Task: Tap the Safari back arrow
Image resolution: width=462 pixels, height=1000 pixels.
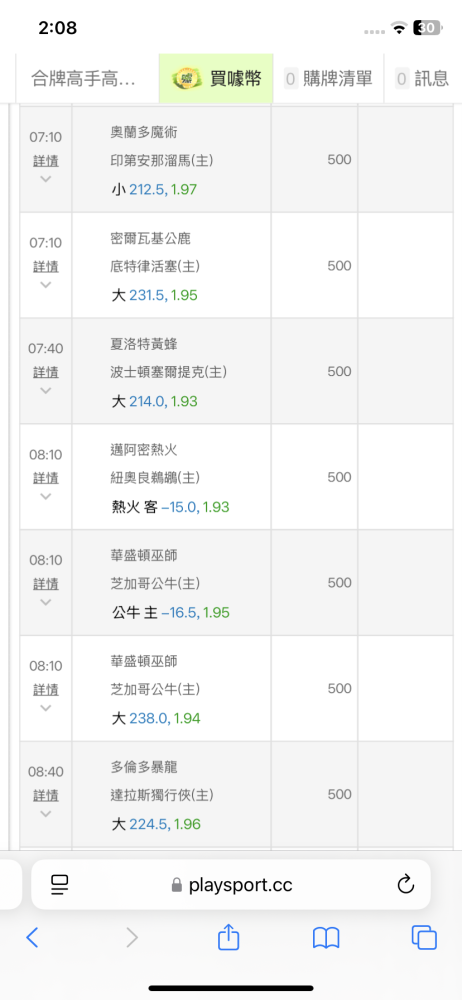Action: 32,938
